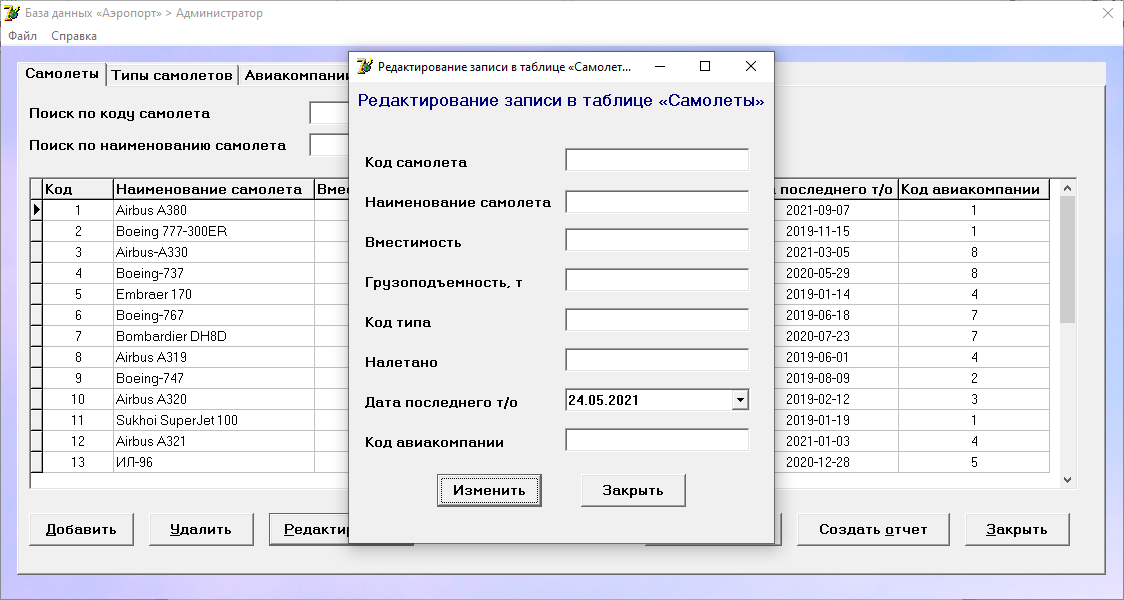Image resolution: width=1124 pixels, height=600 pixels.
Task: Close the edit dialog with X
Action: click(x=751, y=66)
